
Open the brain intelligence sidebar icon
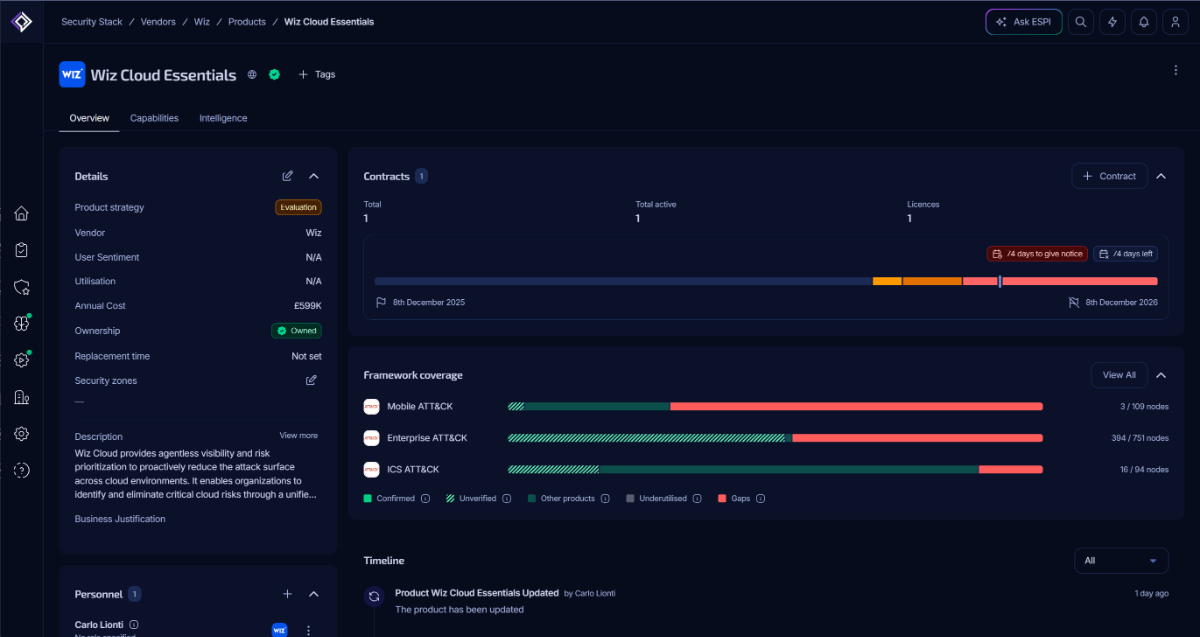click(x=21, y=323)
